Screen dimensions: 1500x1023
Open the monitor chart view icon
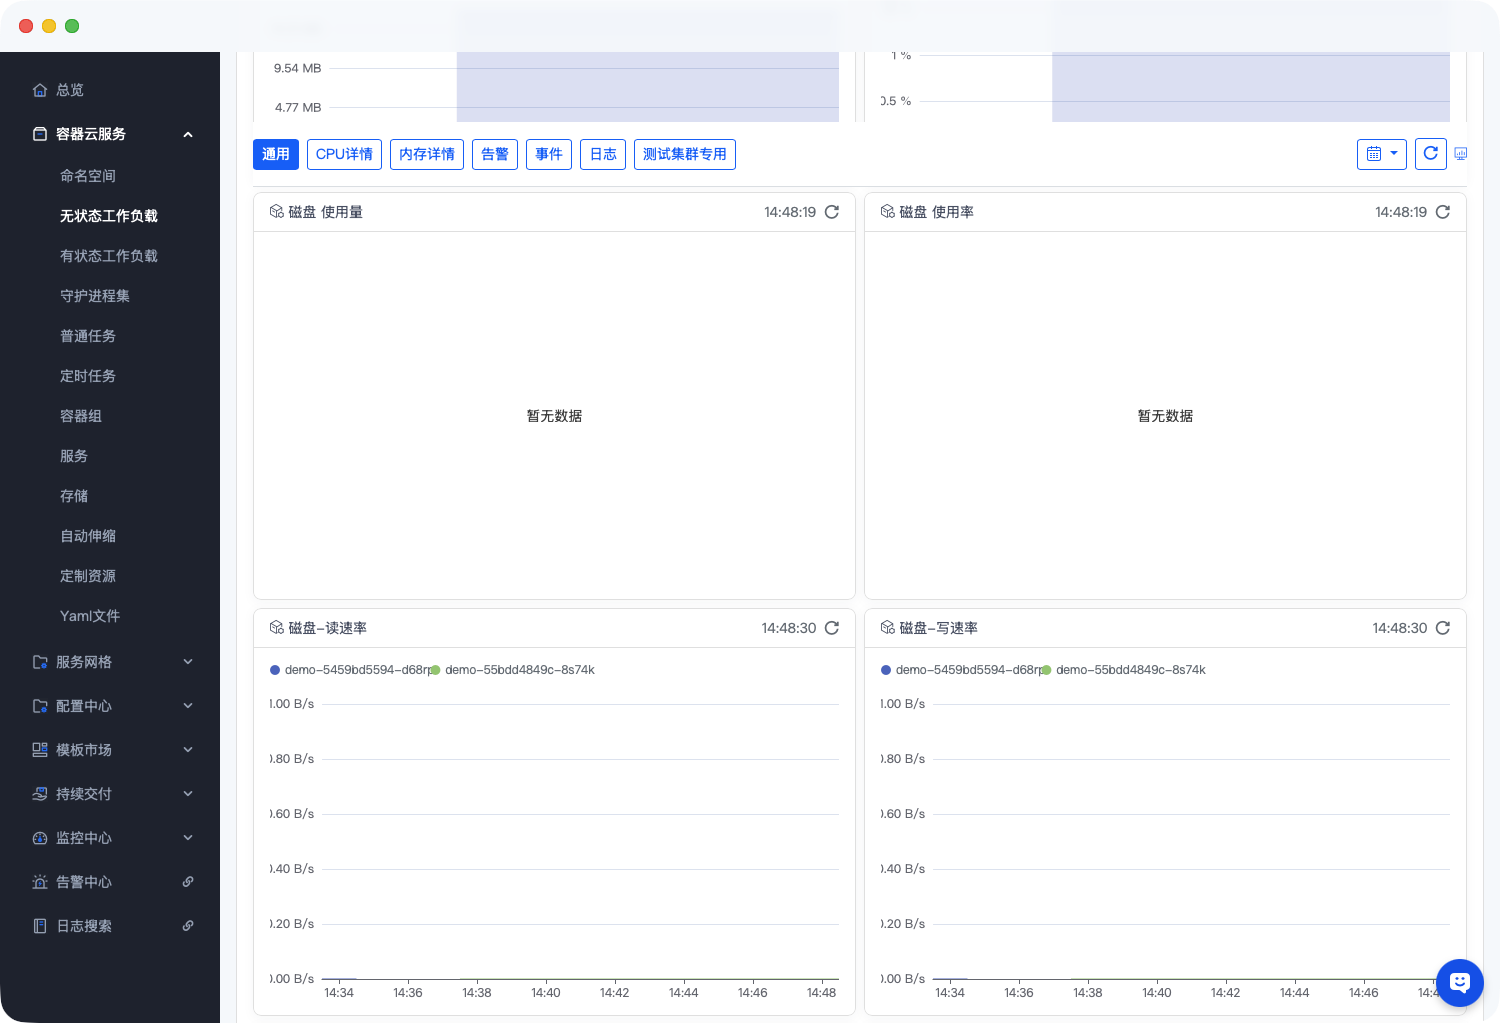[x=1461, y=154]
